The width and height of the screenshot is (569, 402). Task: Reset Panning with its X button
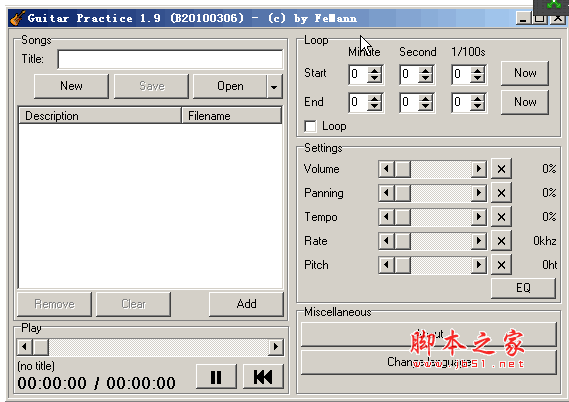[501, 193]
